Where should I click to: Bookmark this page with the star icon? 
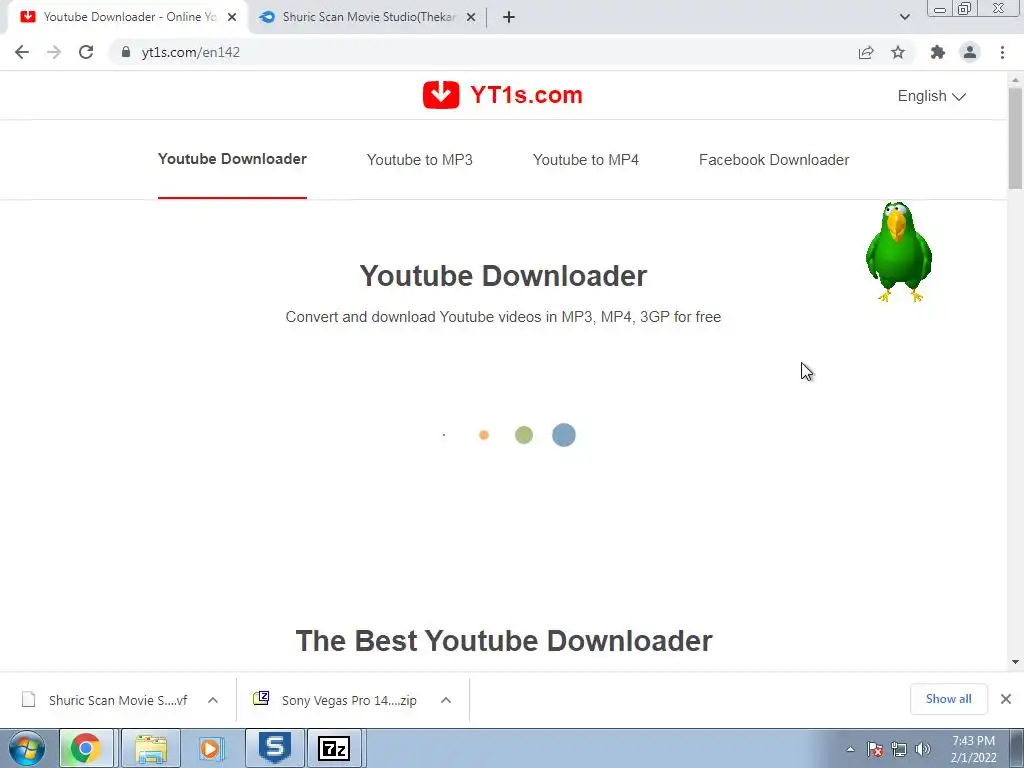click(898, 52)
